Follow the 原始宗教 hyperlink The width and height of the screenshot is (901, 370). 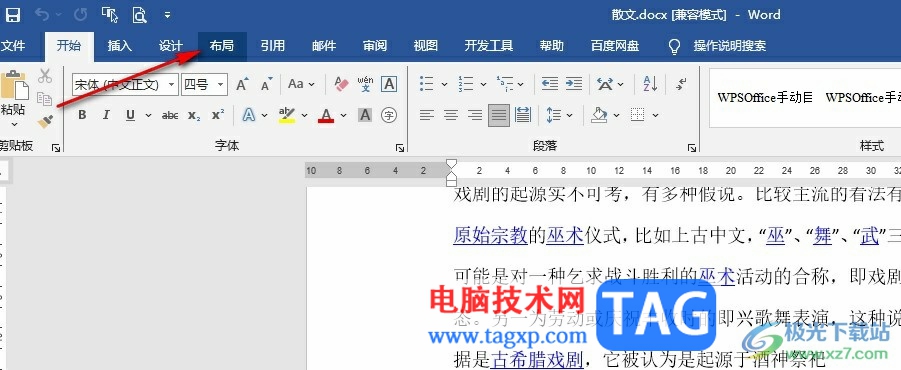tap(490, 236)
